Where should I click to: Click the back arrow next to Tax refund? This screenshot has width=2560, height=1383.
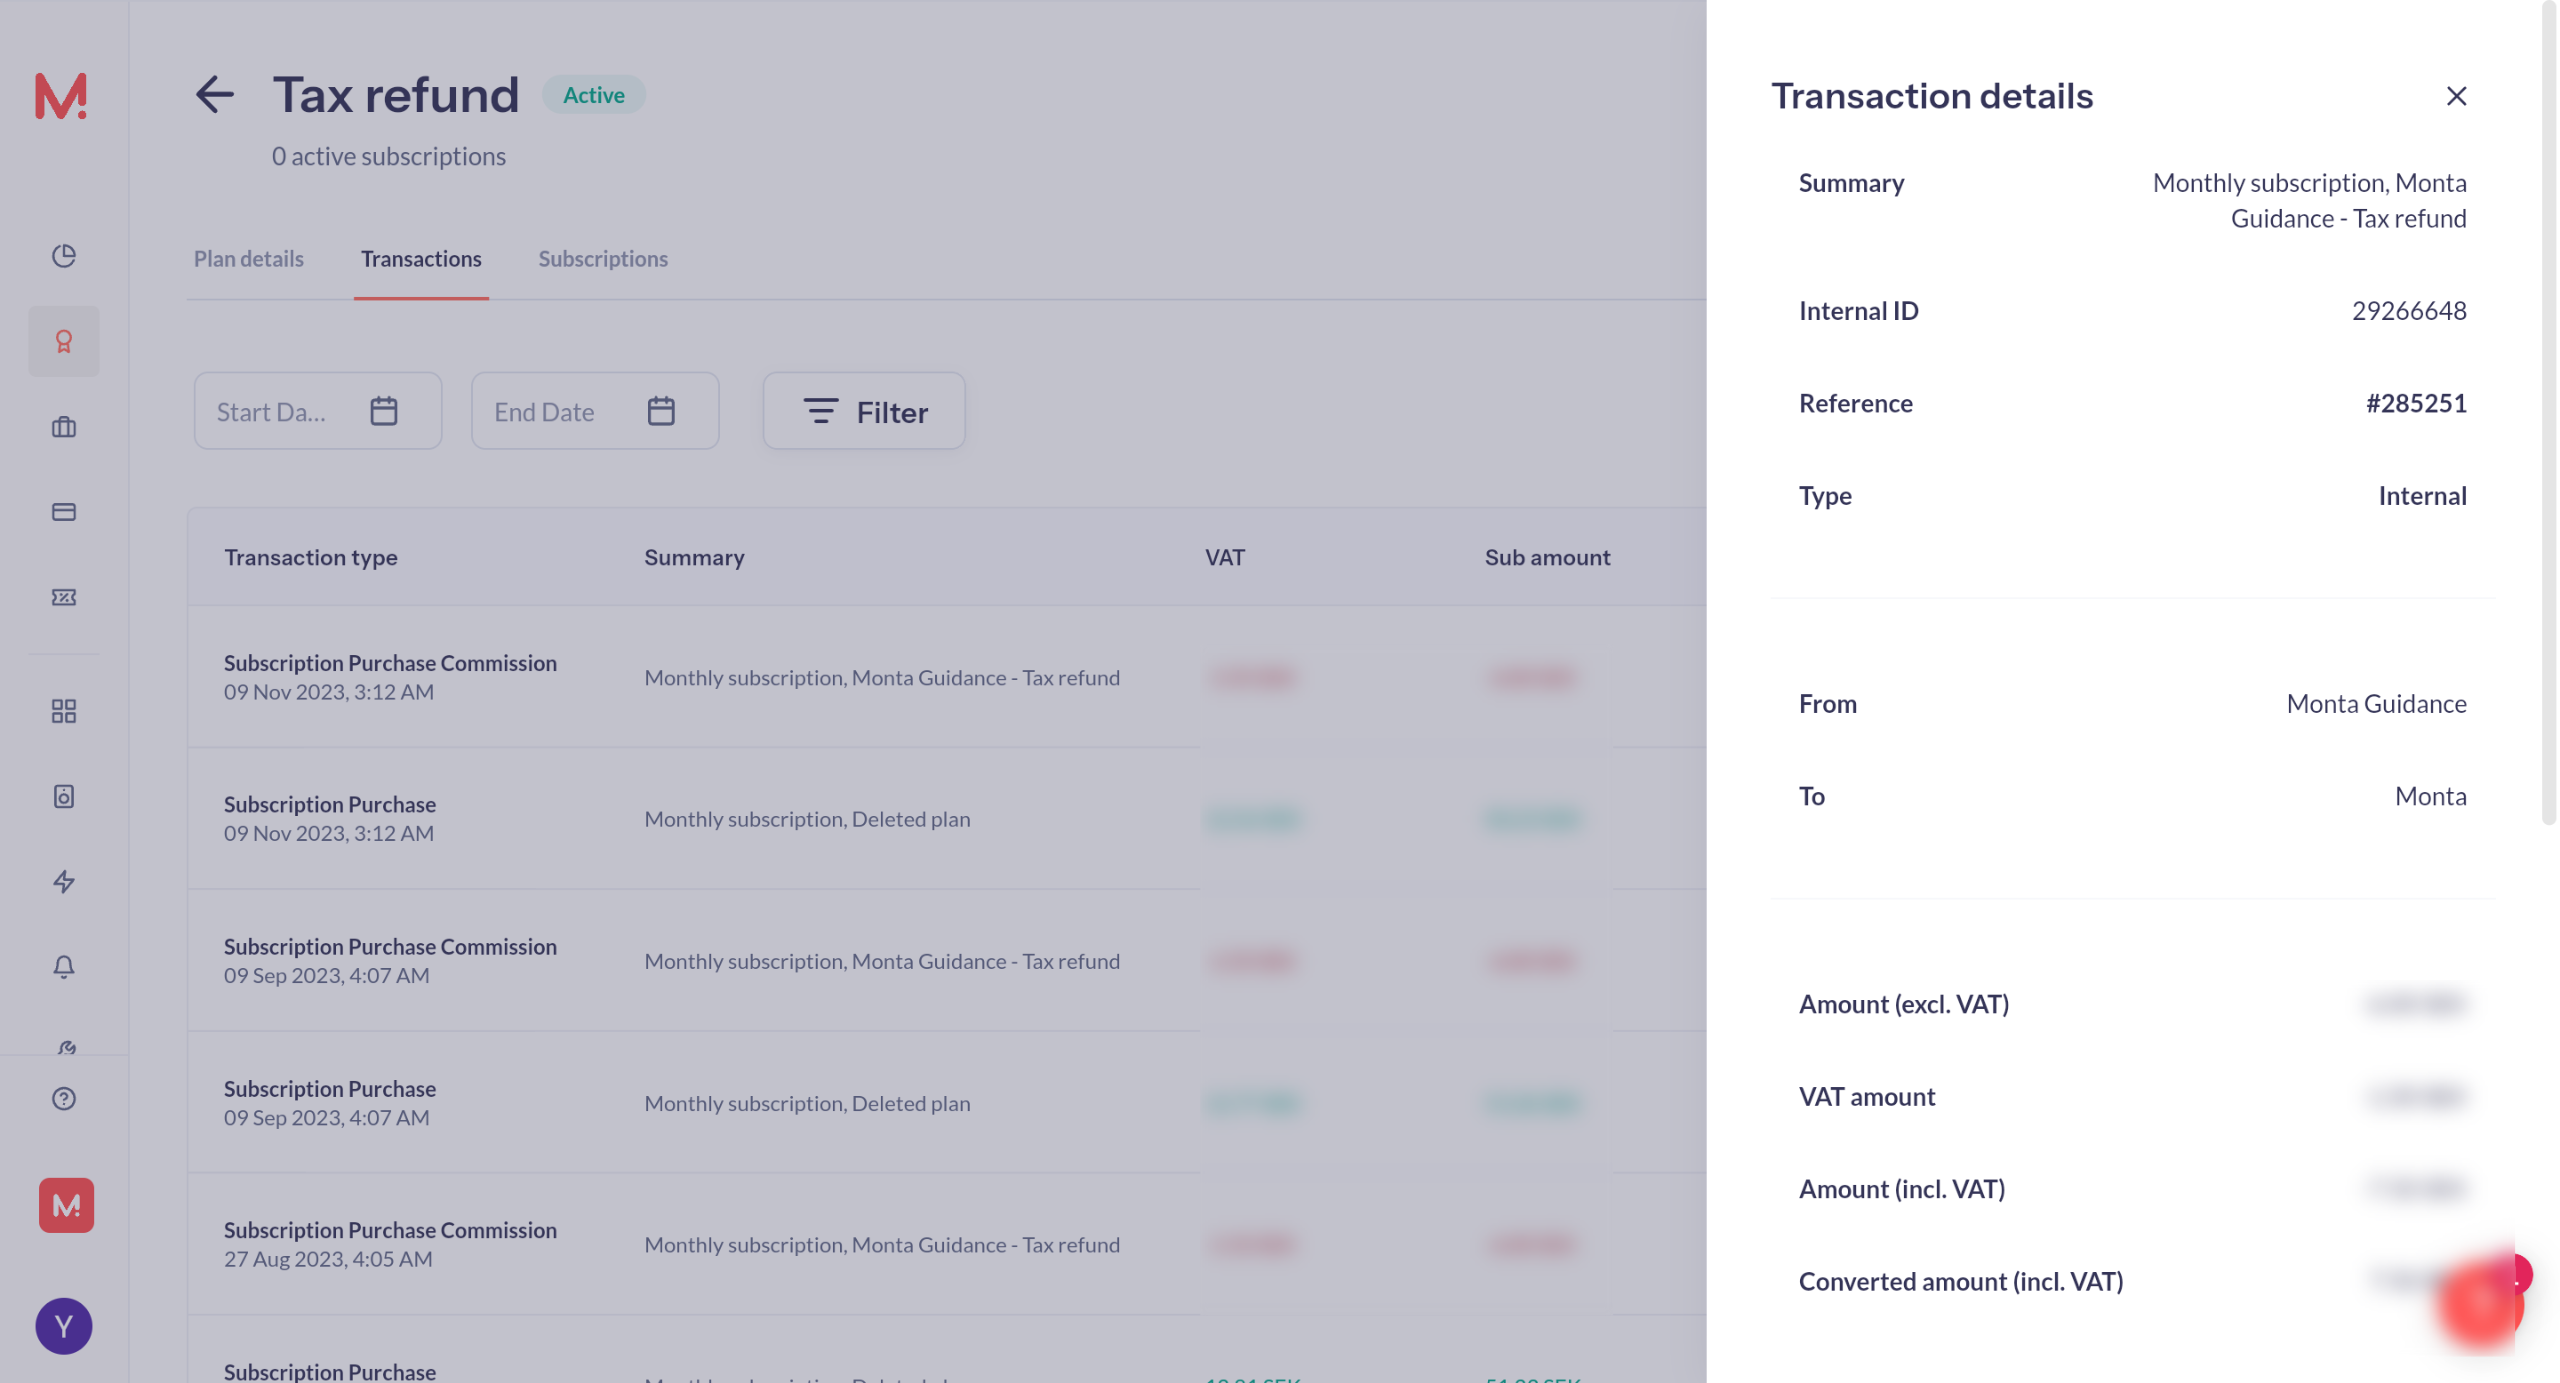(x=214, y=95)
